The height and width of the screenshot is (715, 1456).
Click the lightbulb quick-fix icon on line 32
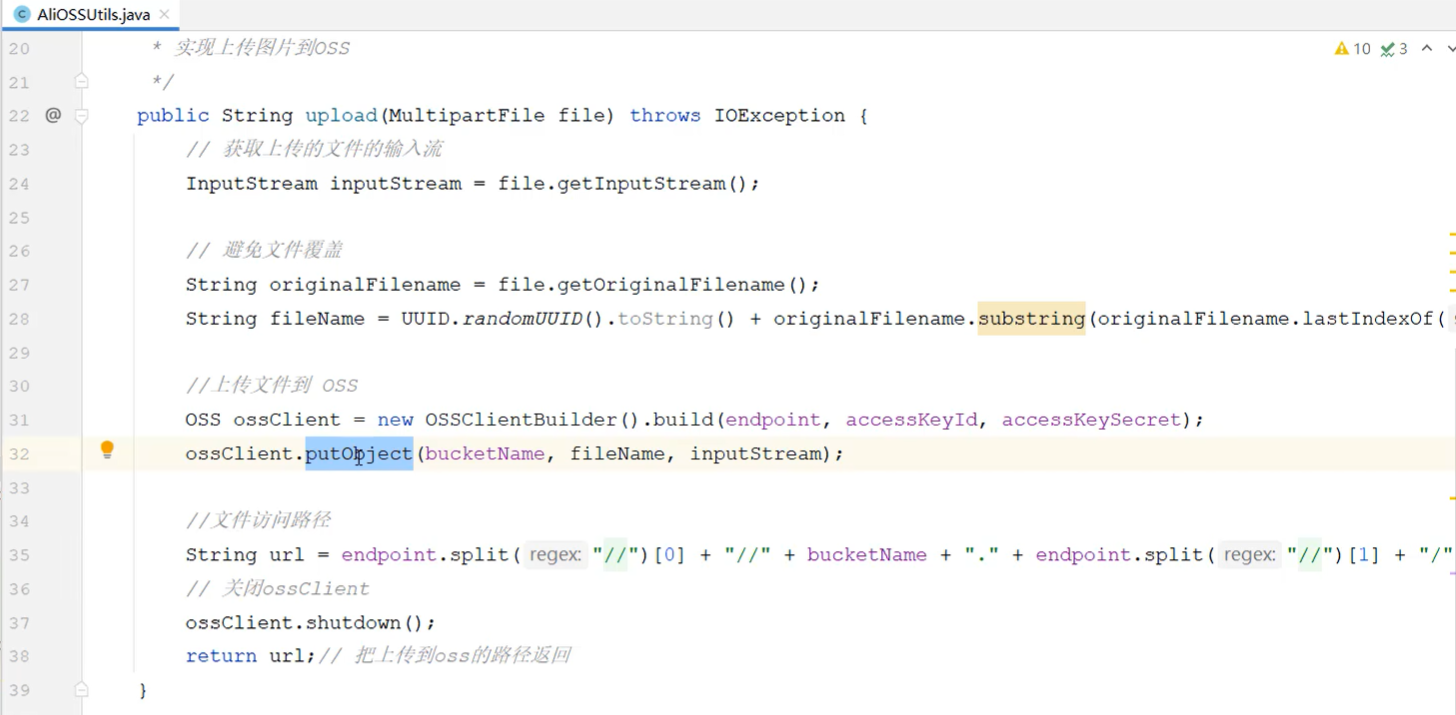point(107,450)
